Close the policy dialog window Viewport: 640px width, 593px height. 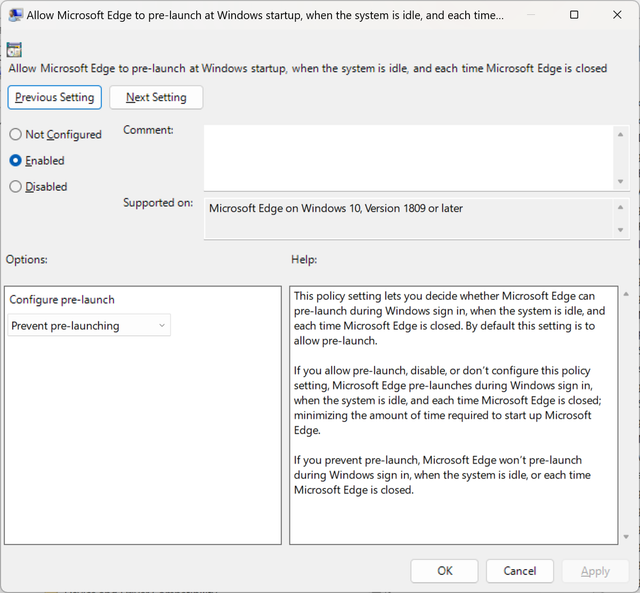617,15
